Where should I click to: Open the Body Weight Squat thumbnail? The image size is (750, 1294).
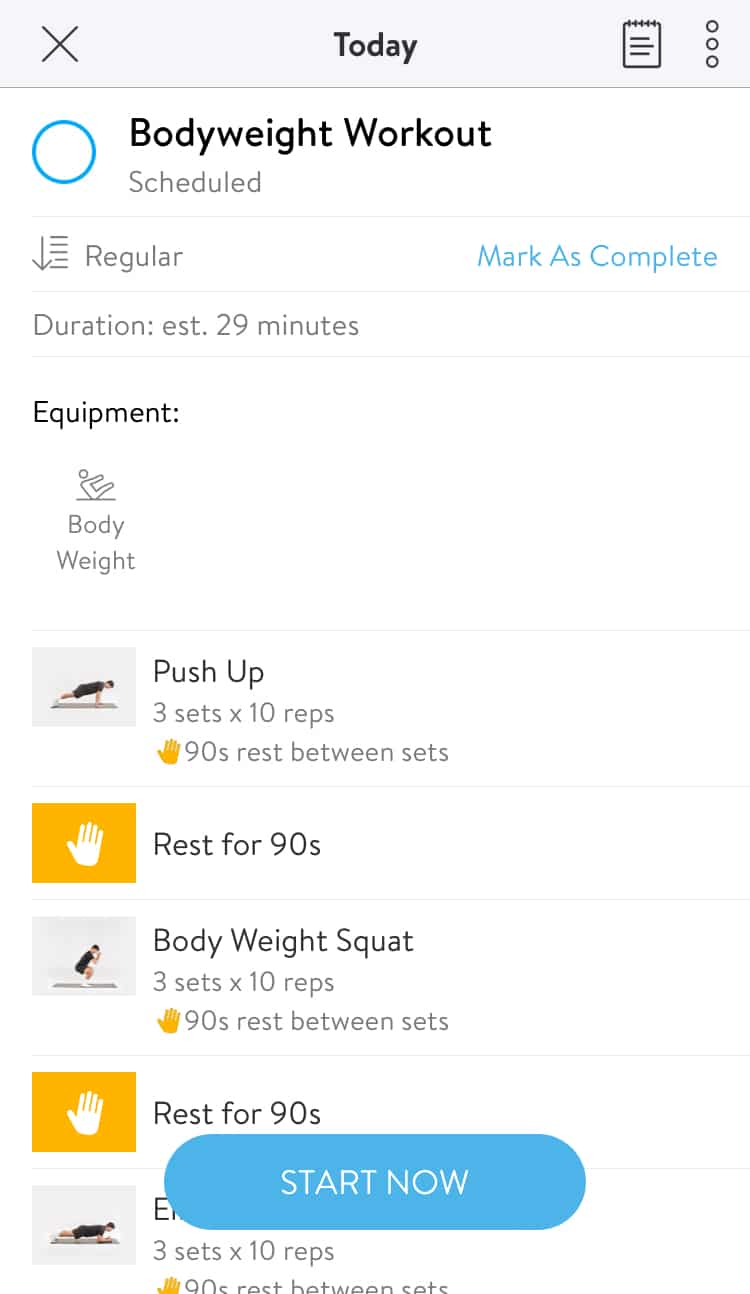tap(84, 956)
